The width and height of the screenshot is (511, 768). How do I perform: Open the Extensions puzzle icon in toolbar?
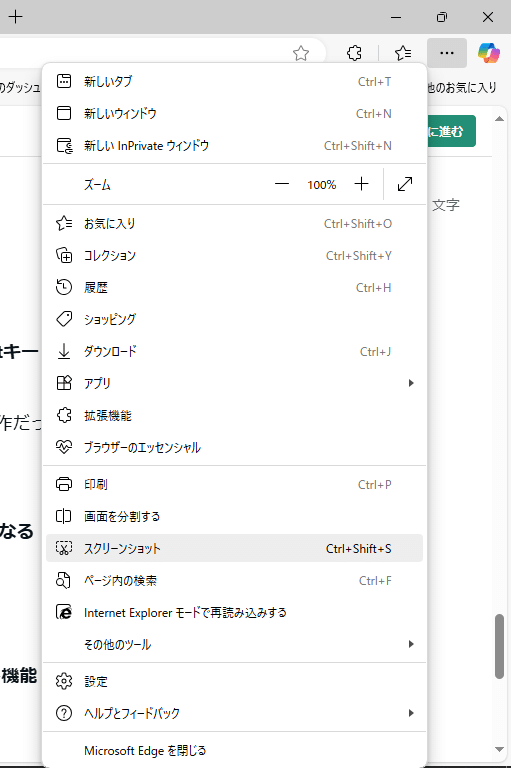click(x=354, y=53)
